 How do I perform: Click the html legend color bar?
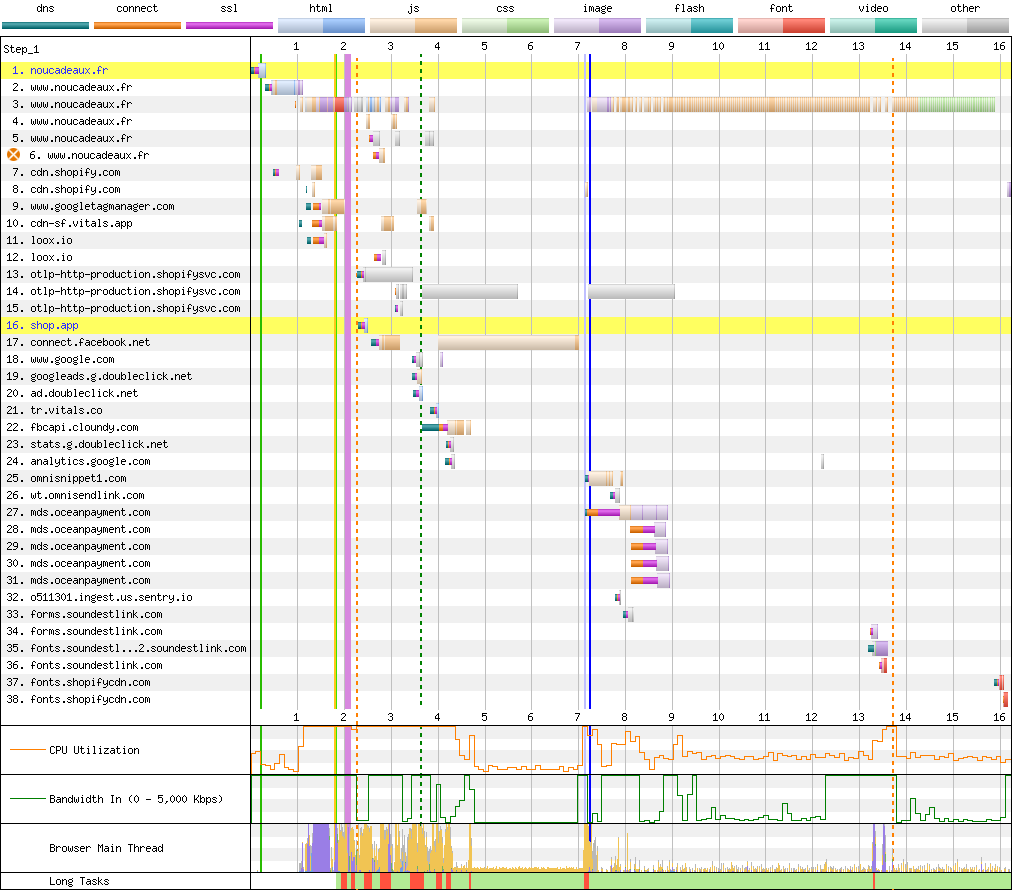point(321,26)
